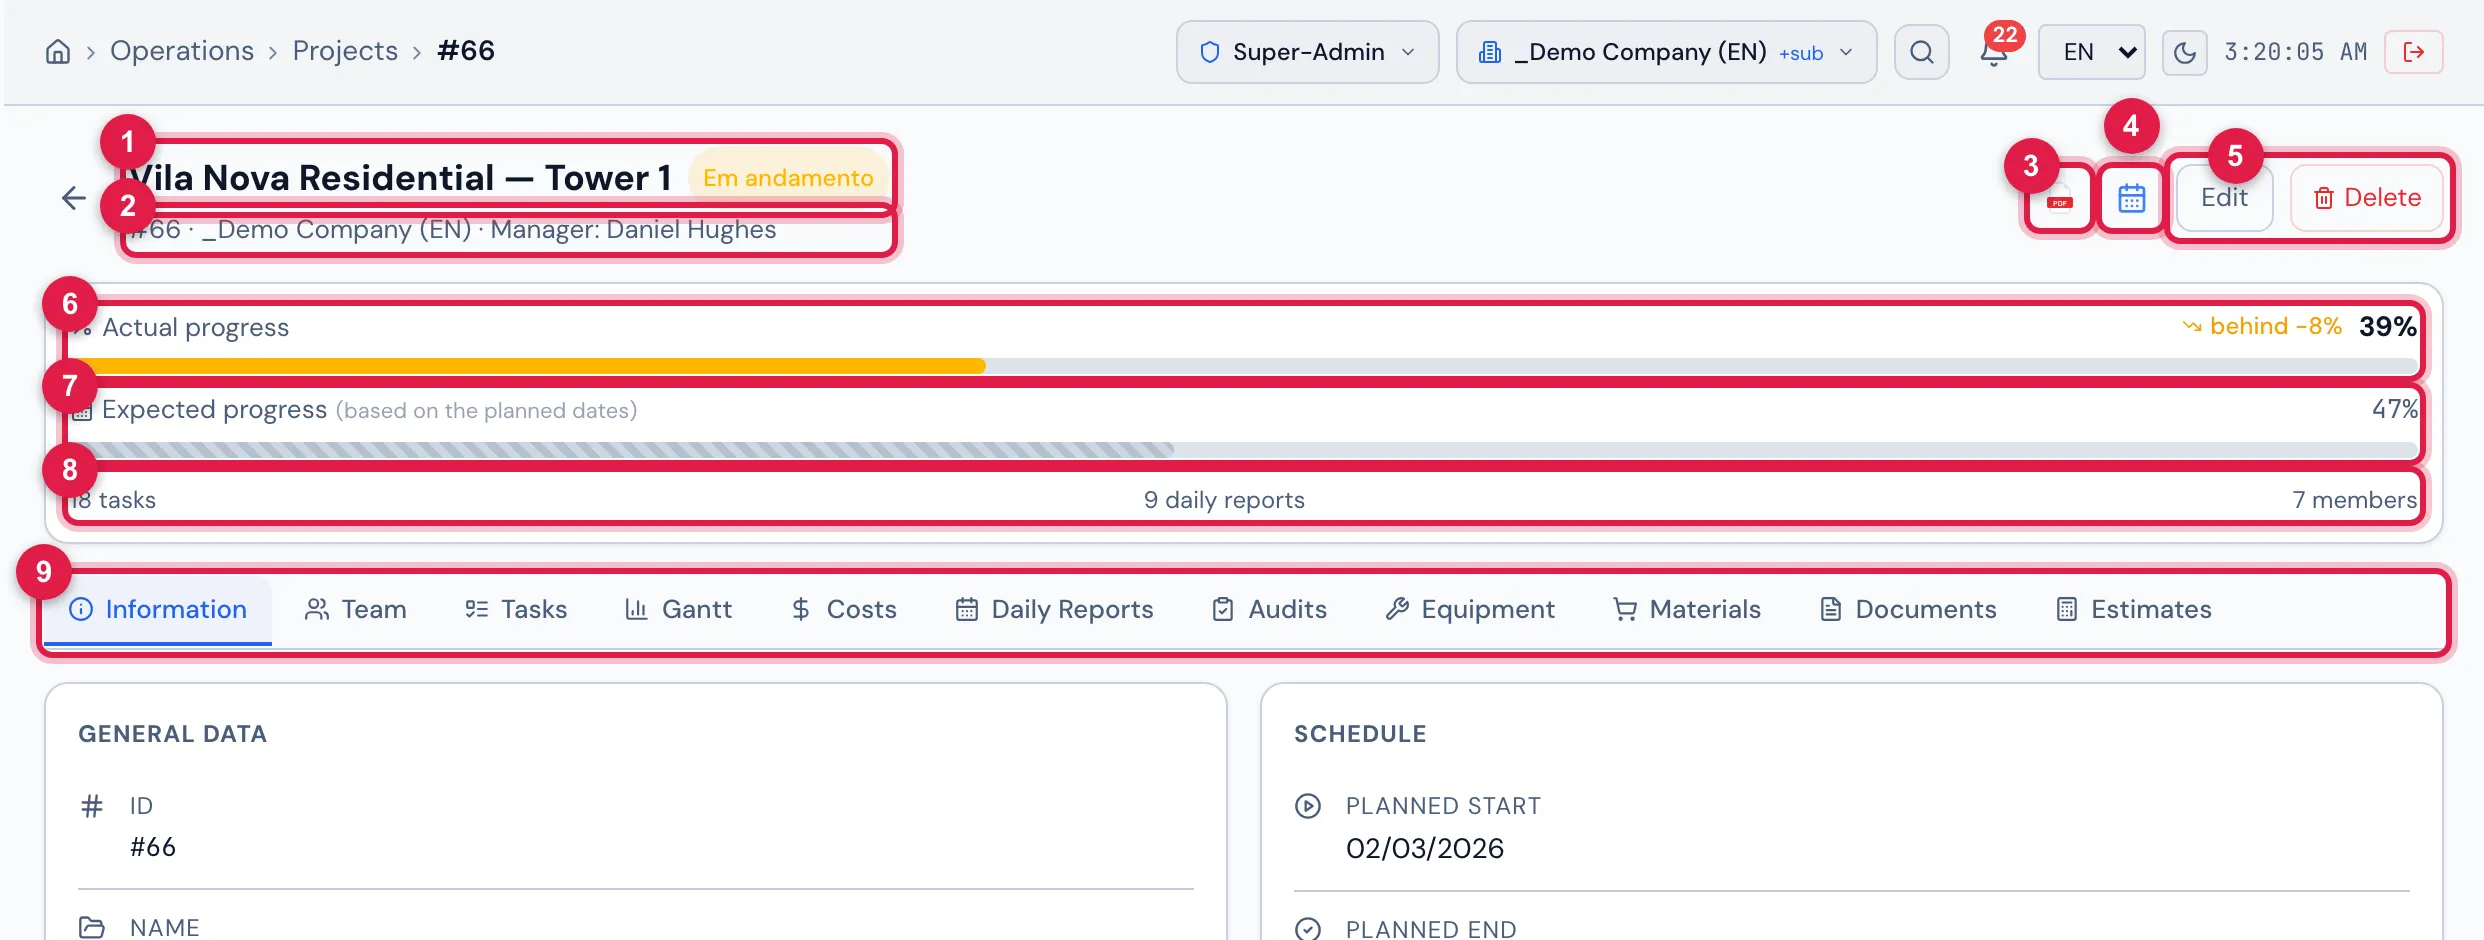The height and width of the screenshot is (940, 2484).
Task: Open the Tasks tab
Action: click(516, 610)
